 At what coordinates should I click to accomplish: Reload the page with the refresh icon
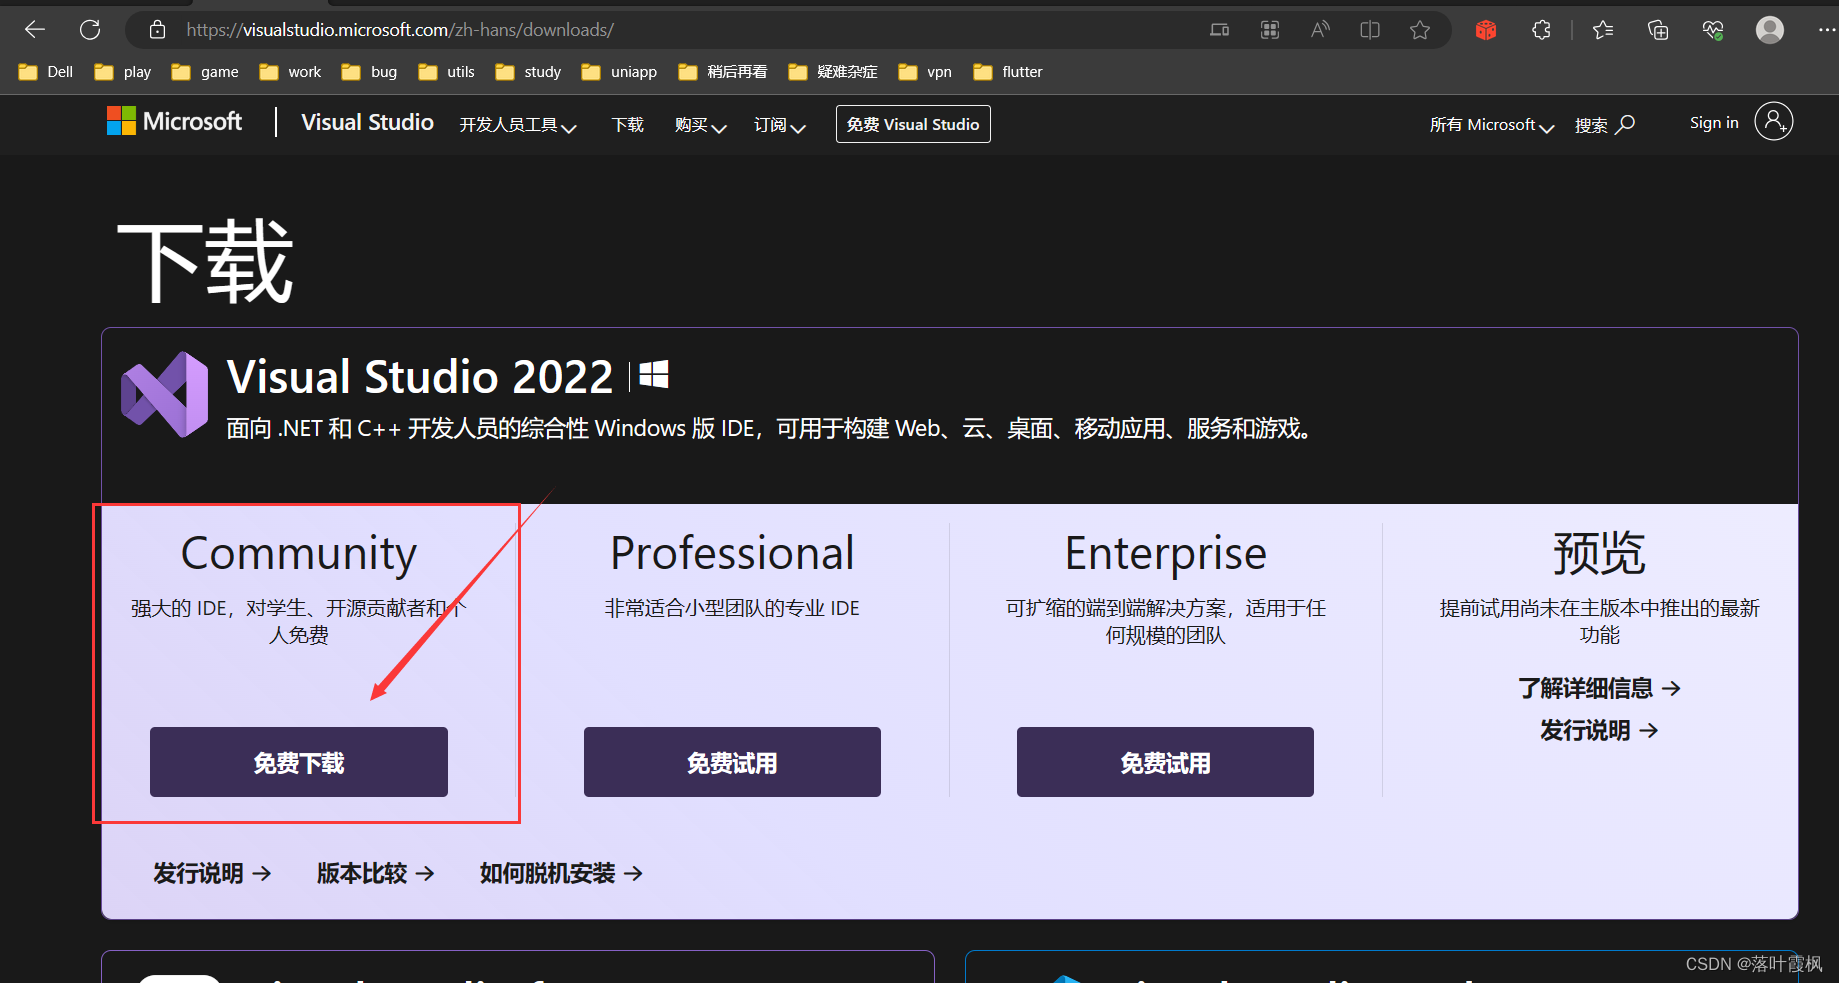click(x=90, y=30)
